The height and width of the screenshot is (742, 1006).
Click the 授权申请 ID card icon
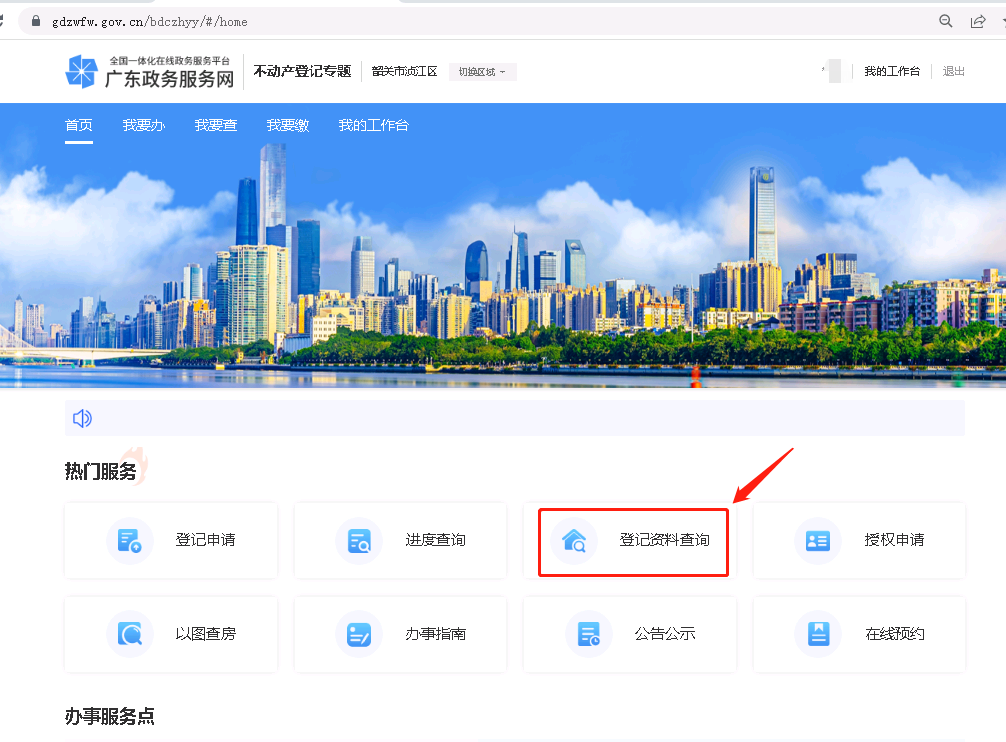click(818, 541)
